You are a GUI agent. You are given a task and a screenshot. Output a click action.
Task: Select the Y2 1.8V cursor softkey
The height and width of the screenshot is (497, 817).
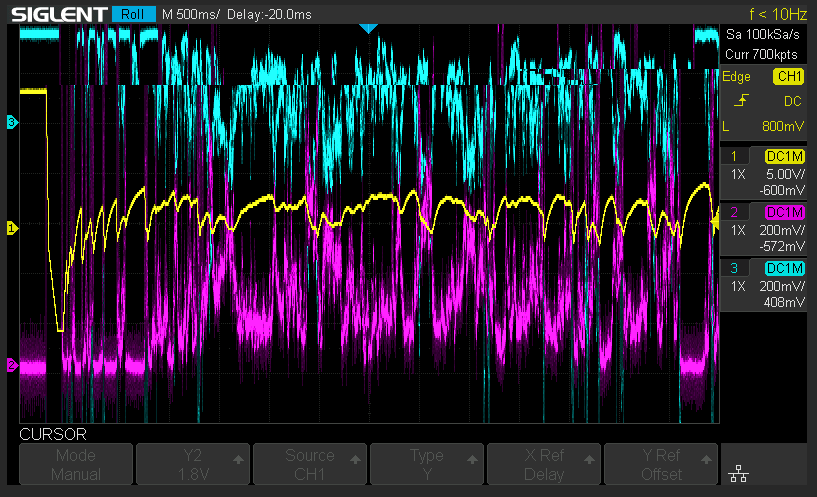pos(193,464)
